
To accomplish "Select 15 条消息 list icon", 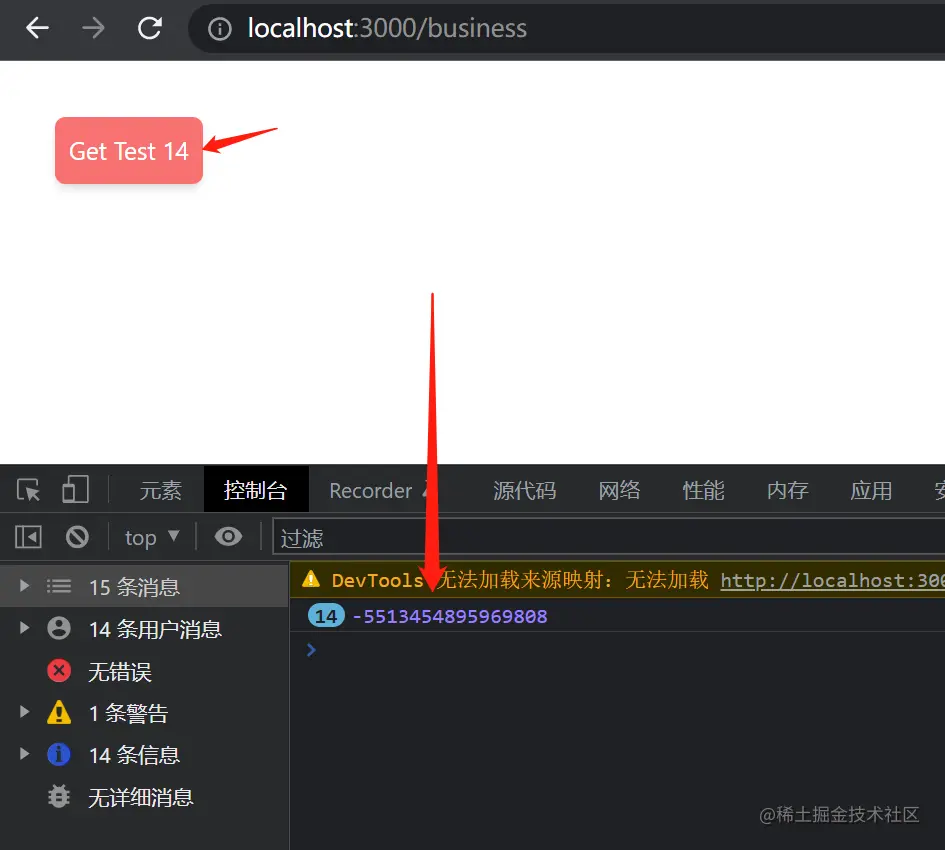I will coord(59,586).
